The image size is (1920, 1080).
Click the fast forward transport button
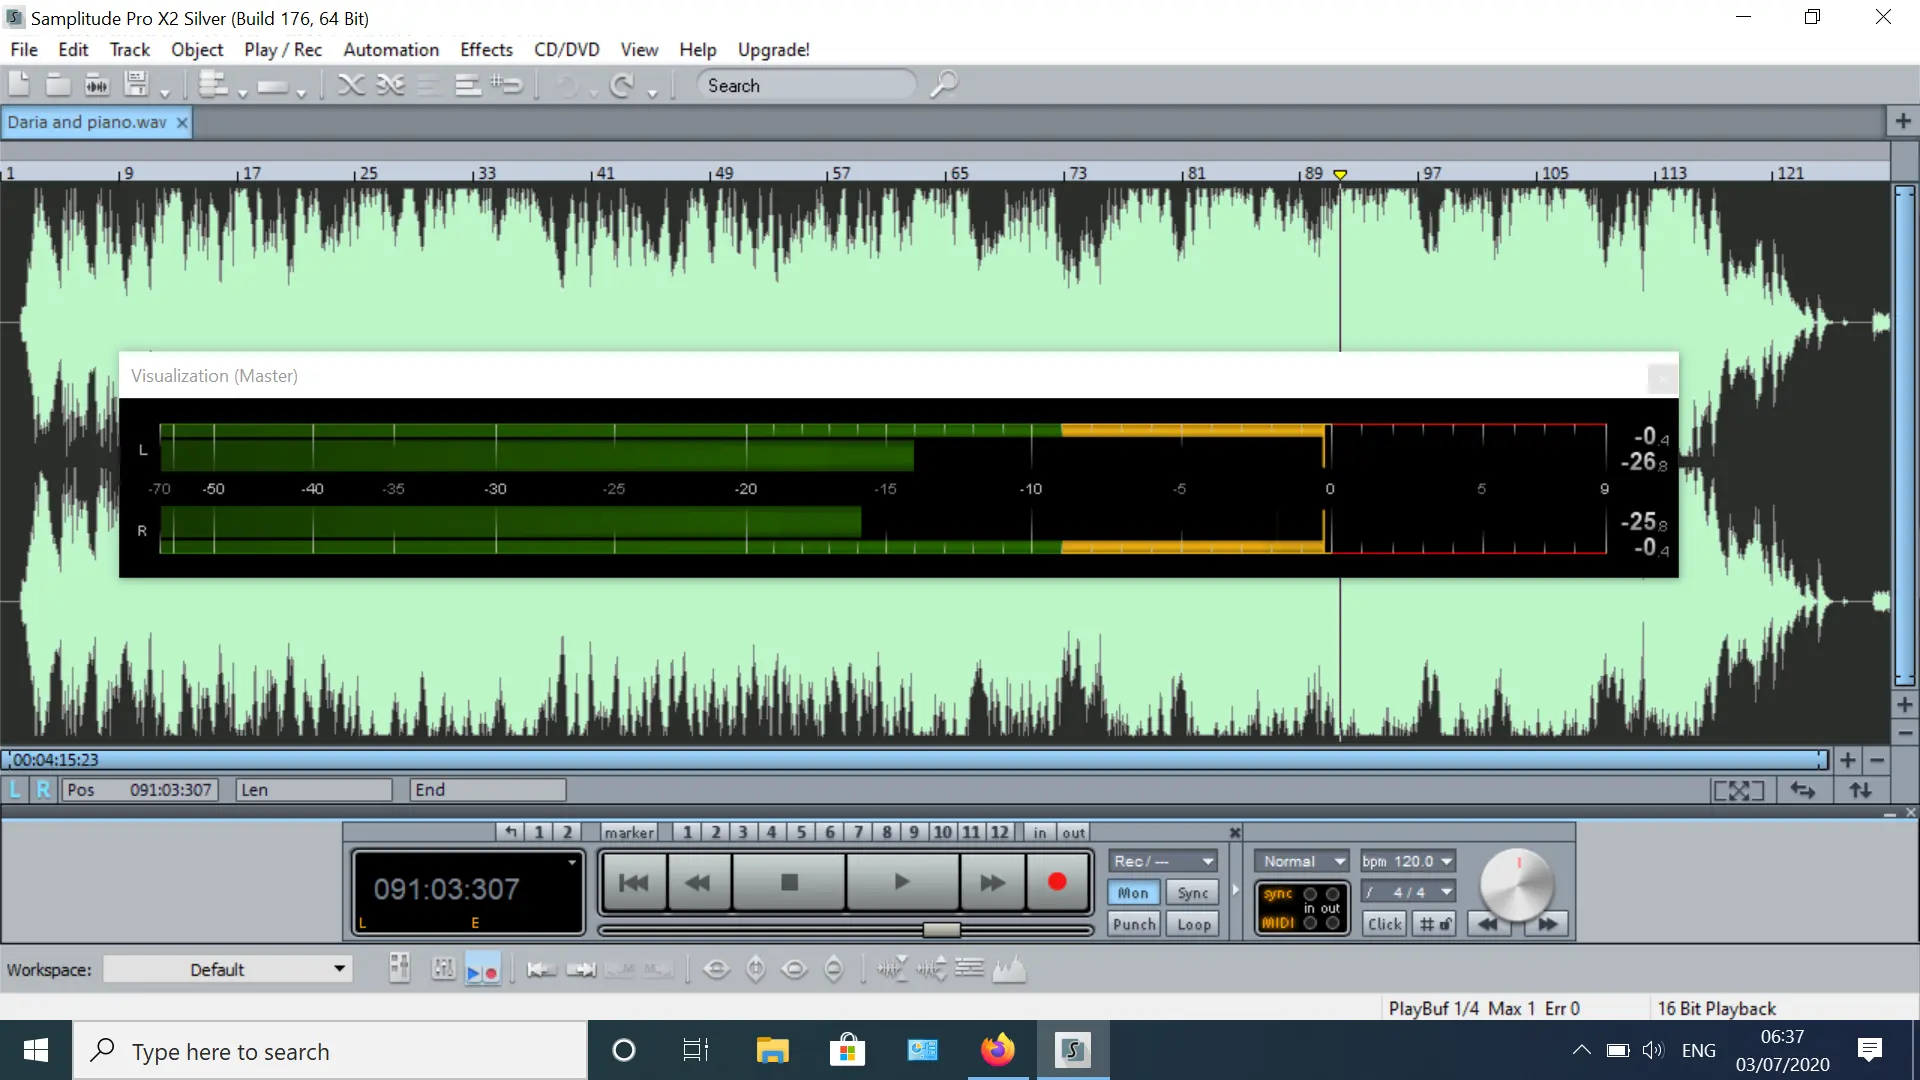click(992, 882)
